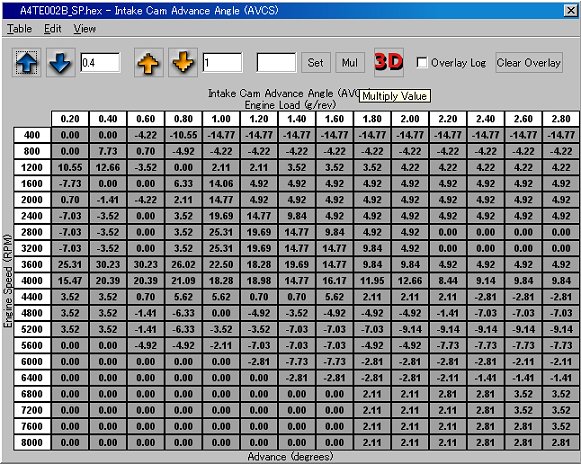Viewport: 581px width, 464px height.
Task: Click the orange up arrow coarse increment
Action: 149,63
